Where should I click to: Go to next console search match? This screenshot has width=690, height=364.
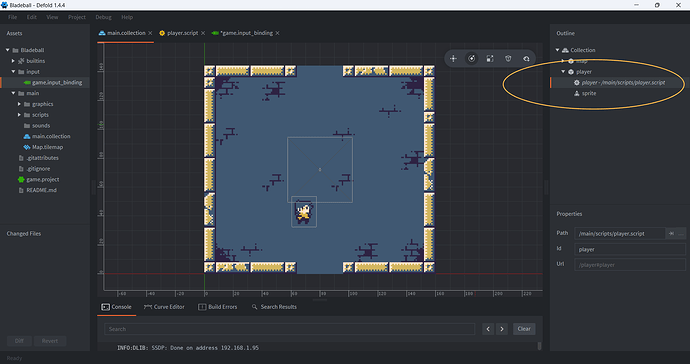(502, 329)
